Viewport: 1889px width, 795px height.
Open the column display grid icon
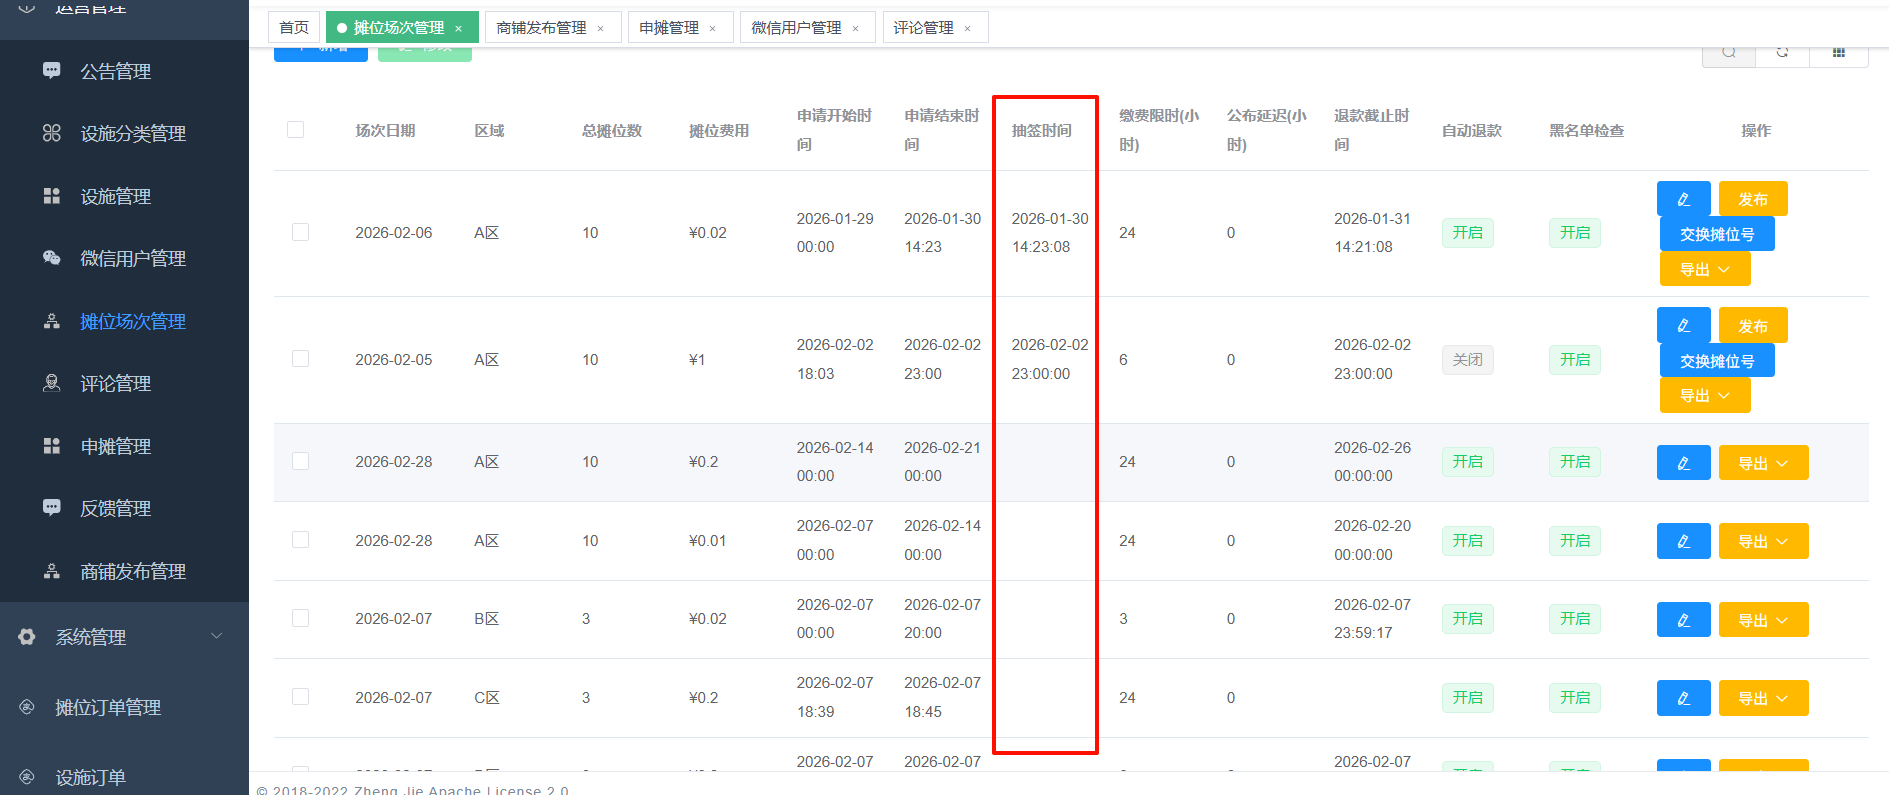pos(1838,54)
